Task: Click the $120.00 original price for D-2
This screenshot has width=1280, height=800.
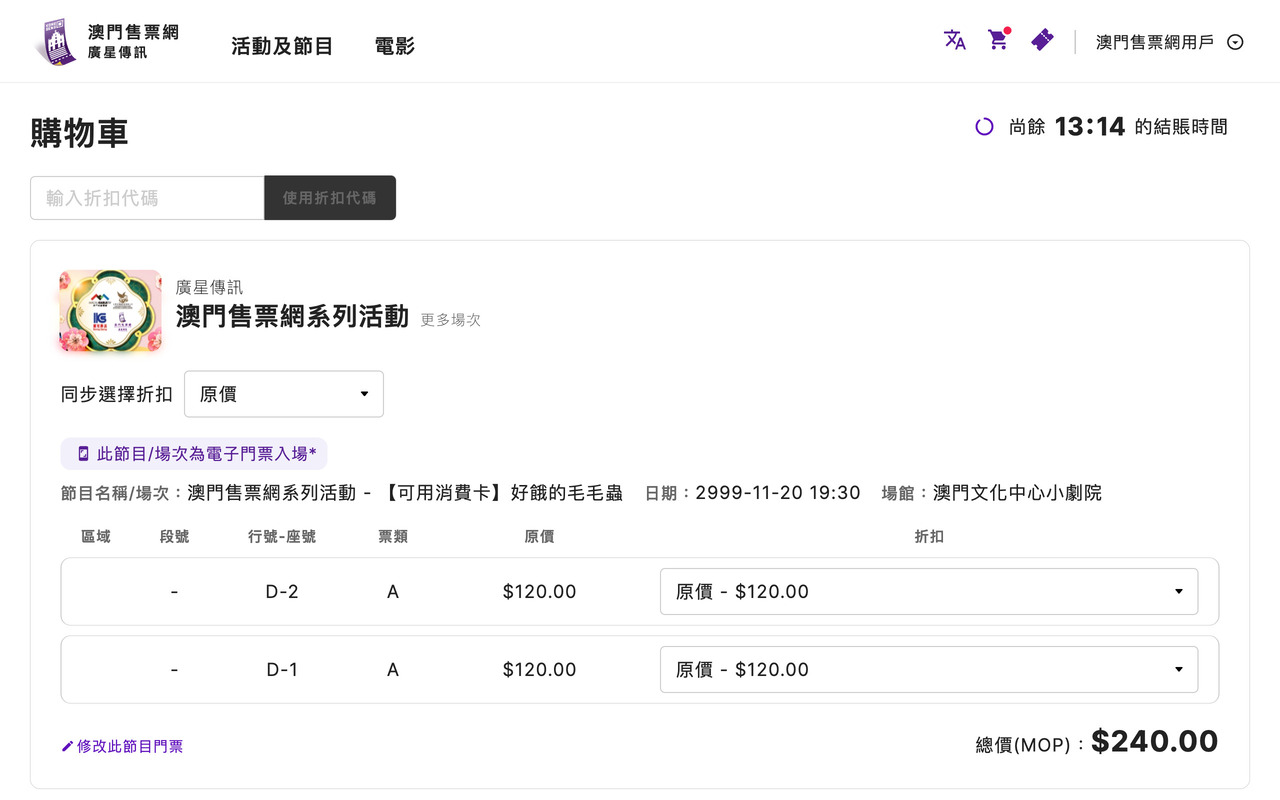Action: coord(540,592)
